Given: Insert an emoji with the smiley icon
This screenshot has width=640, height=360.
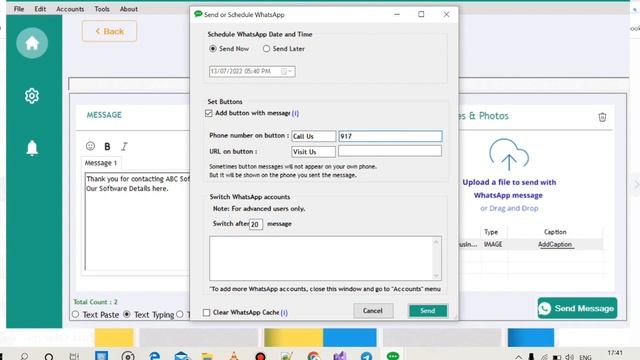Looking at the screenshot, I should (x=90, y=146).
